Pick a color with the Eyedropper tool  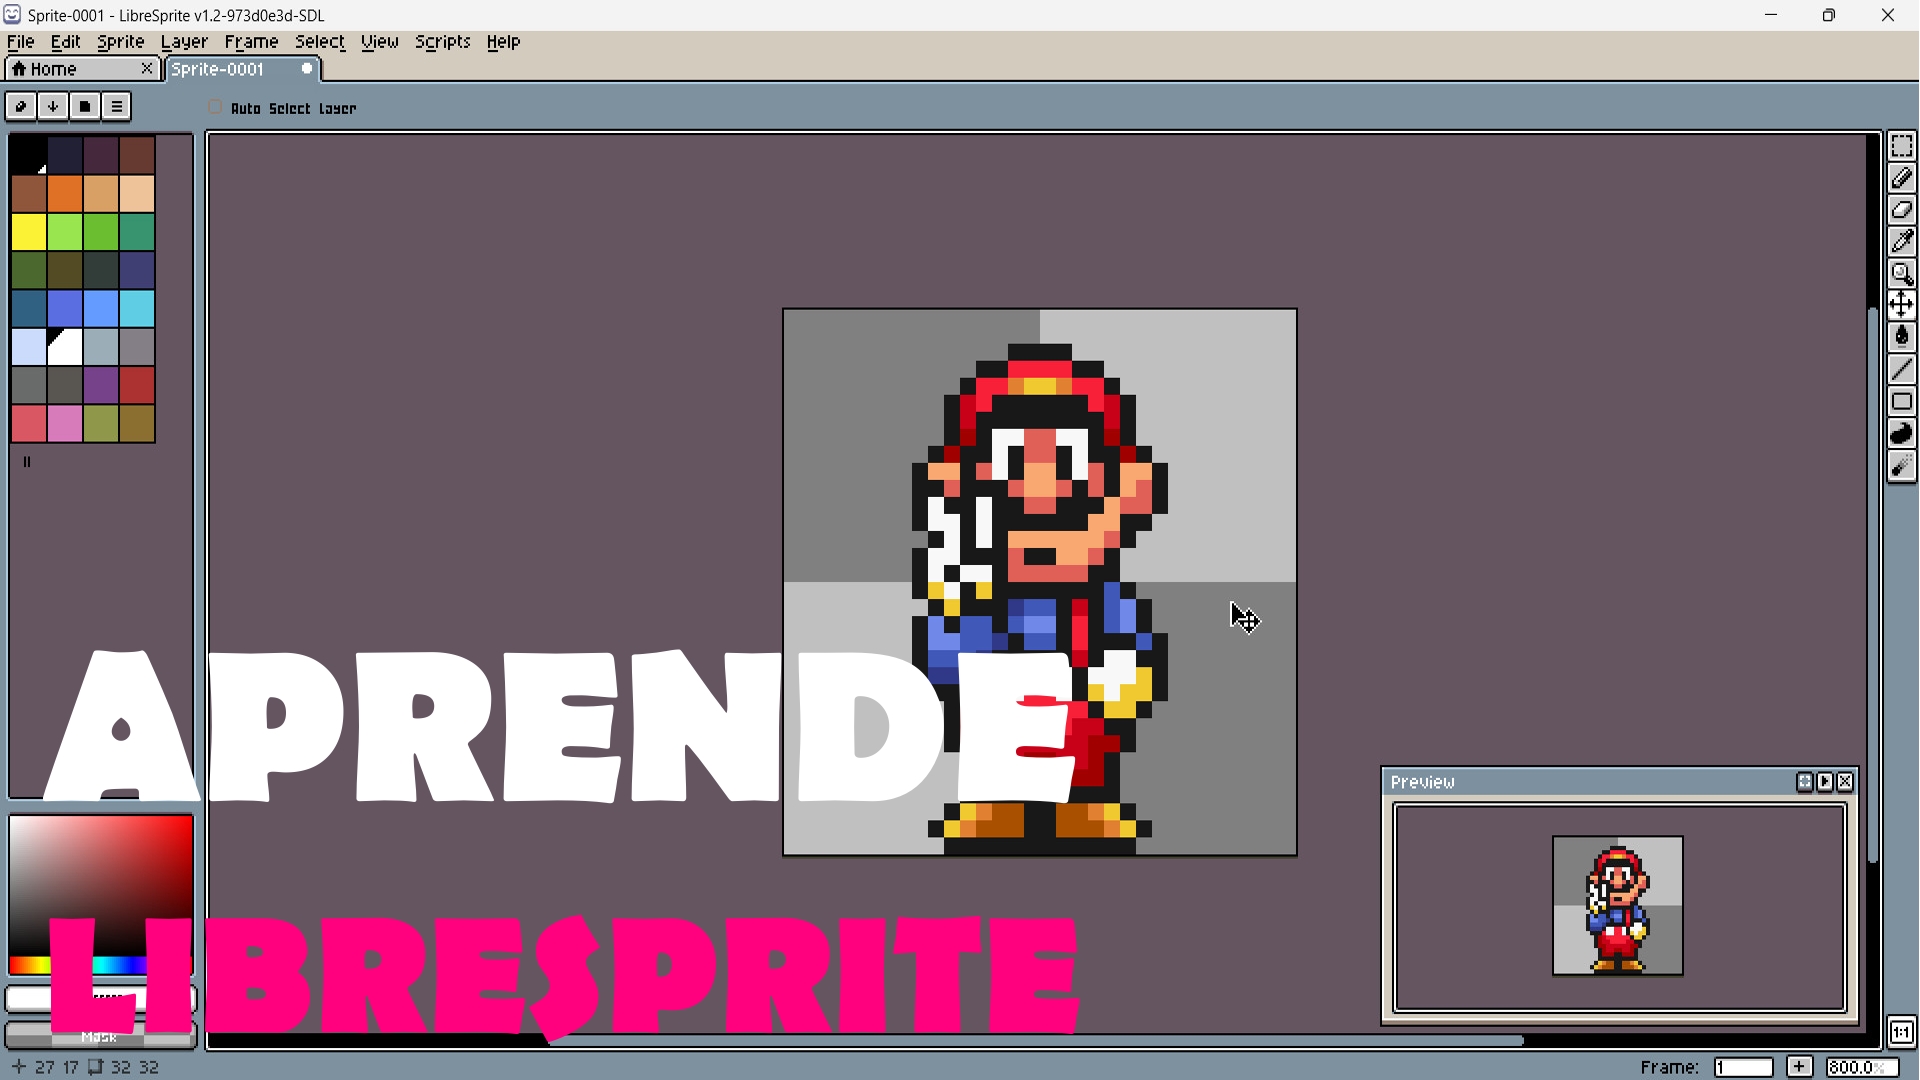(x=1903, y=241)
